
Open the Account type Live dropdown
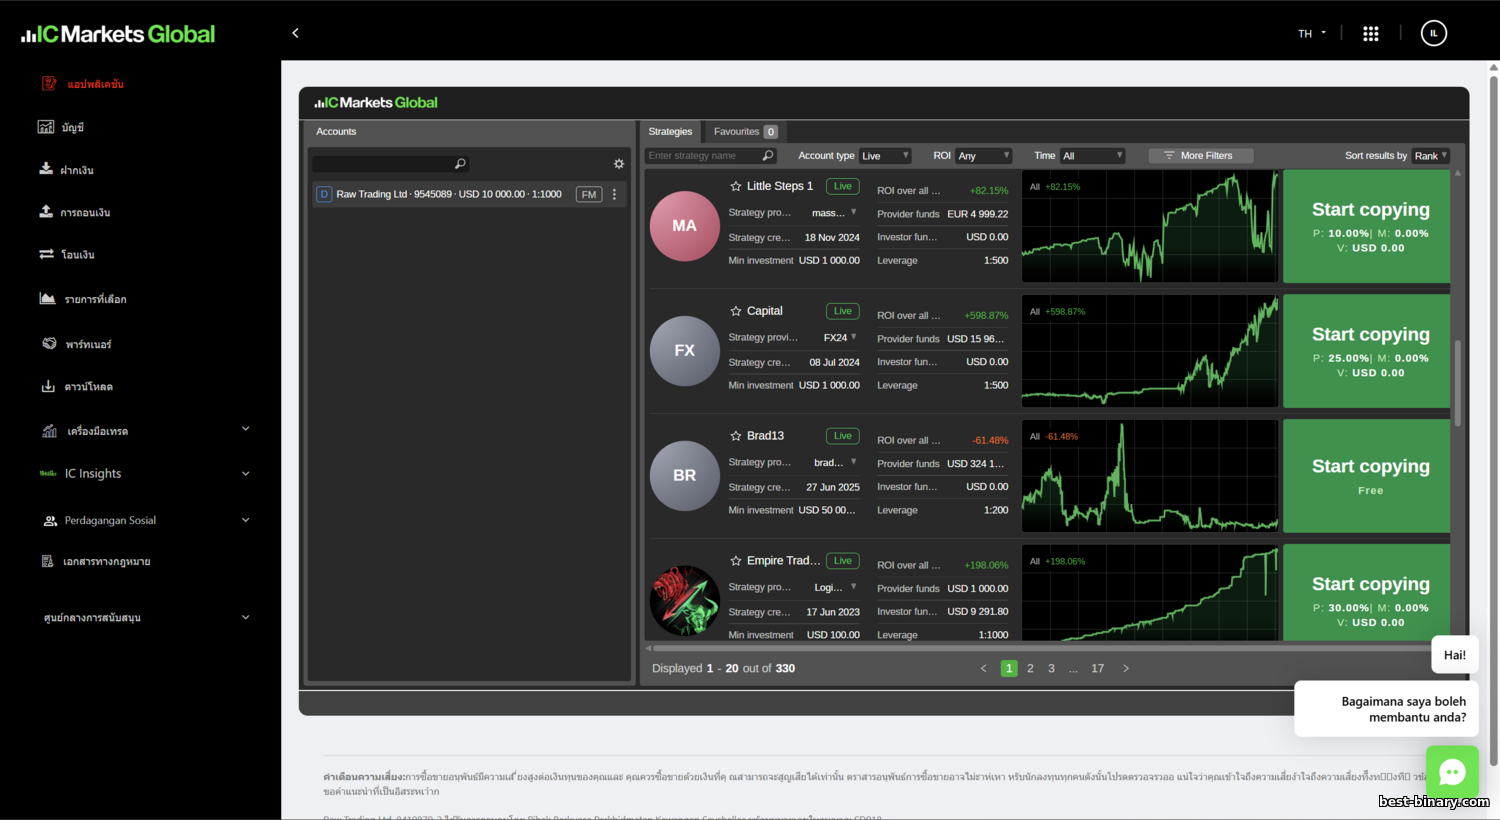pos(885,156)
